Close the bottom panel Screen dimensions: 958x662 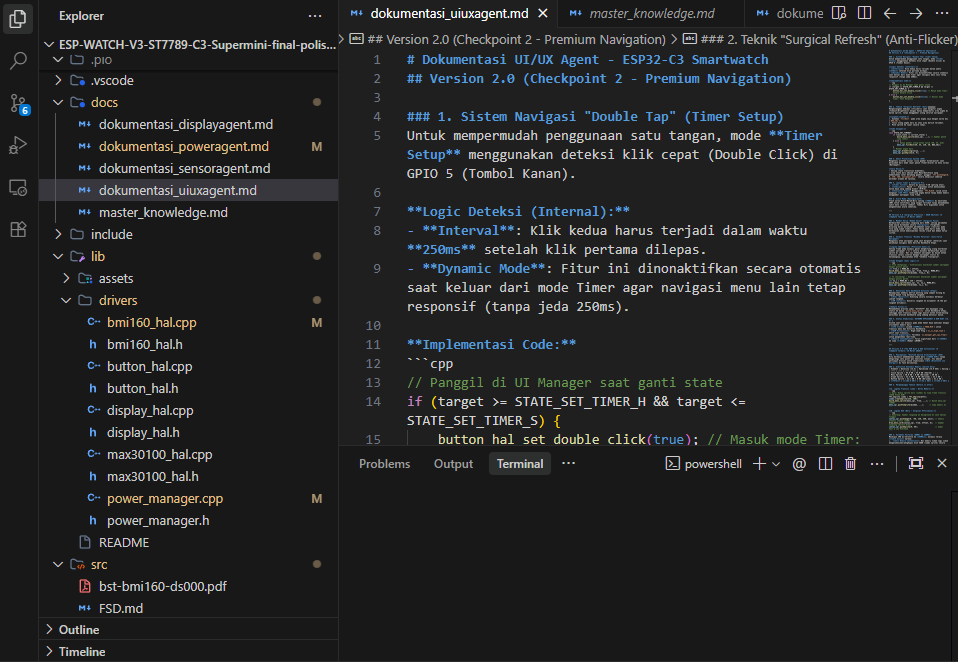[942, 464]
